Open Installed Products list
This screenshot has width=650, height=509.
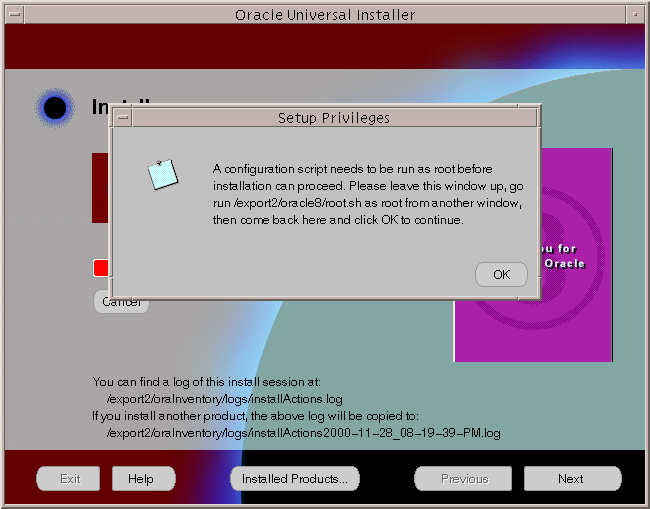295,479
